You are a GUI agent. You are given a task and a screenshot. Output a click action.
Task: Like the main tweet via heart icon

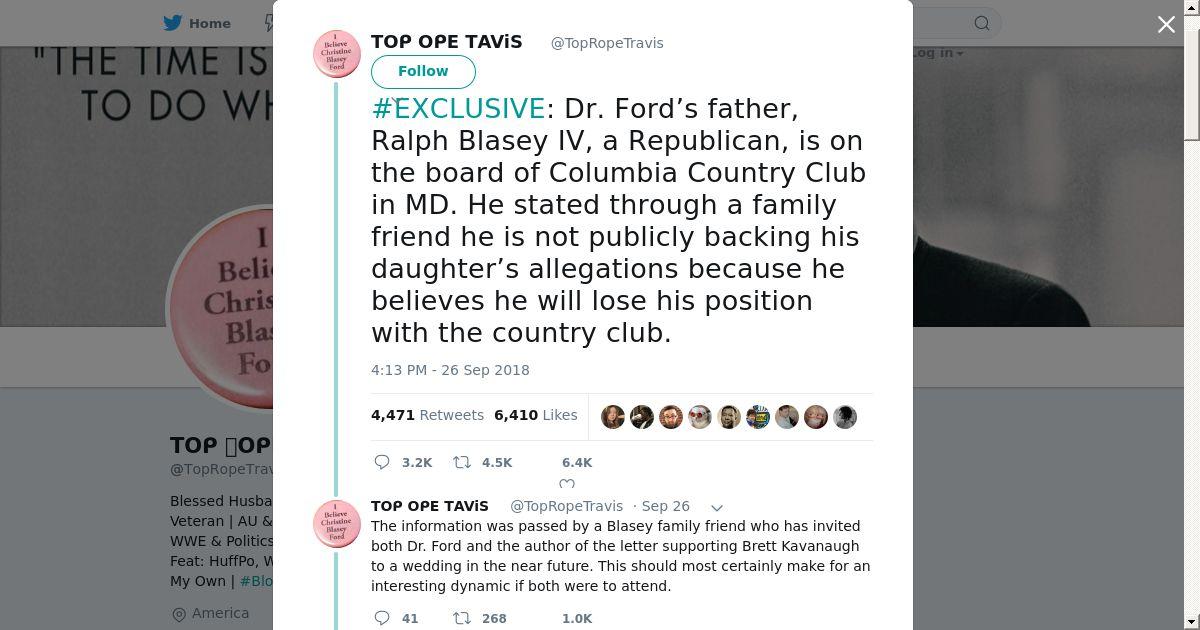pos(566,483)
